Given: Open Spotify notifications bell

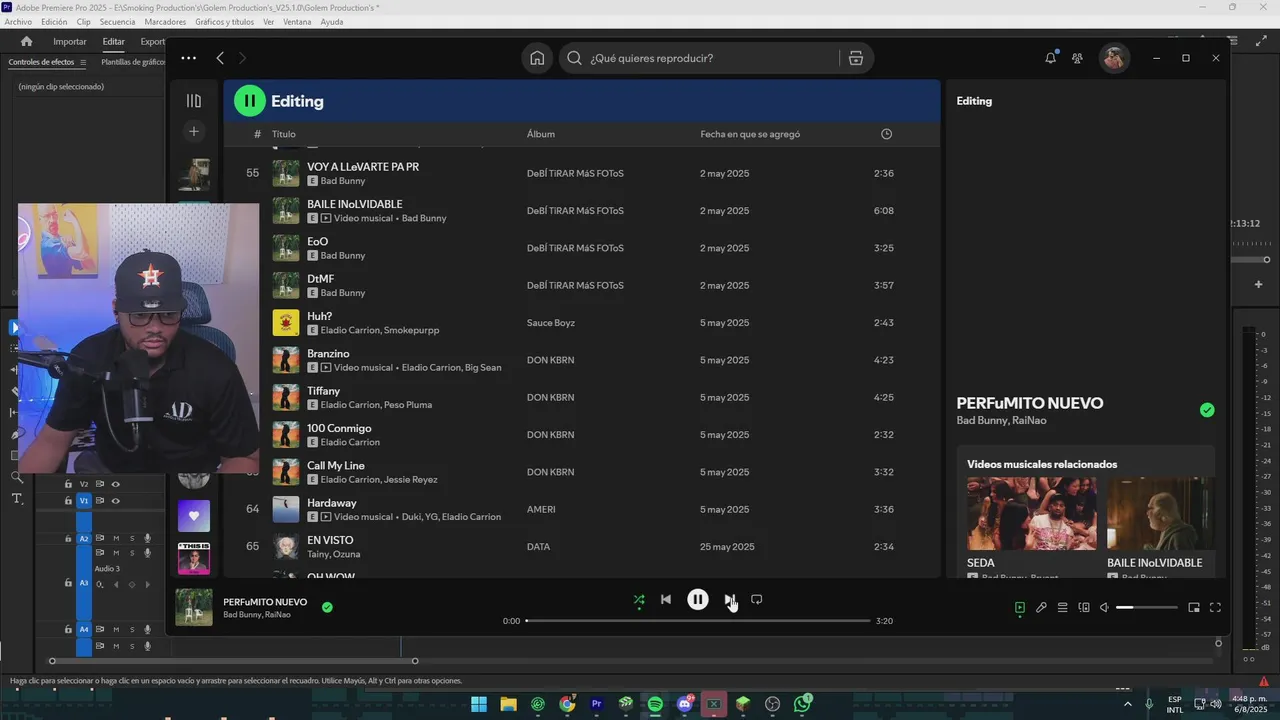Looking at the screenshot, I should [1050, 58].
